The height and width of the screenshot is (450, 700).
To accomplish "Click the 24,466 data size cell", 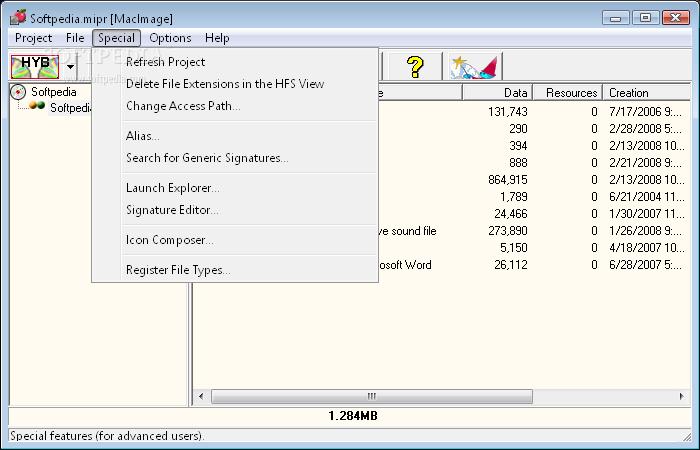I will [511, 214].
